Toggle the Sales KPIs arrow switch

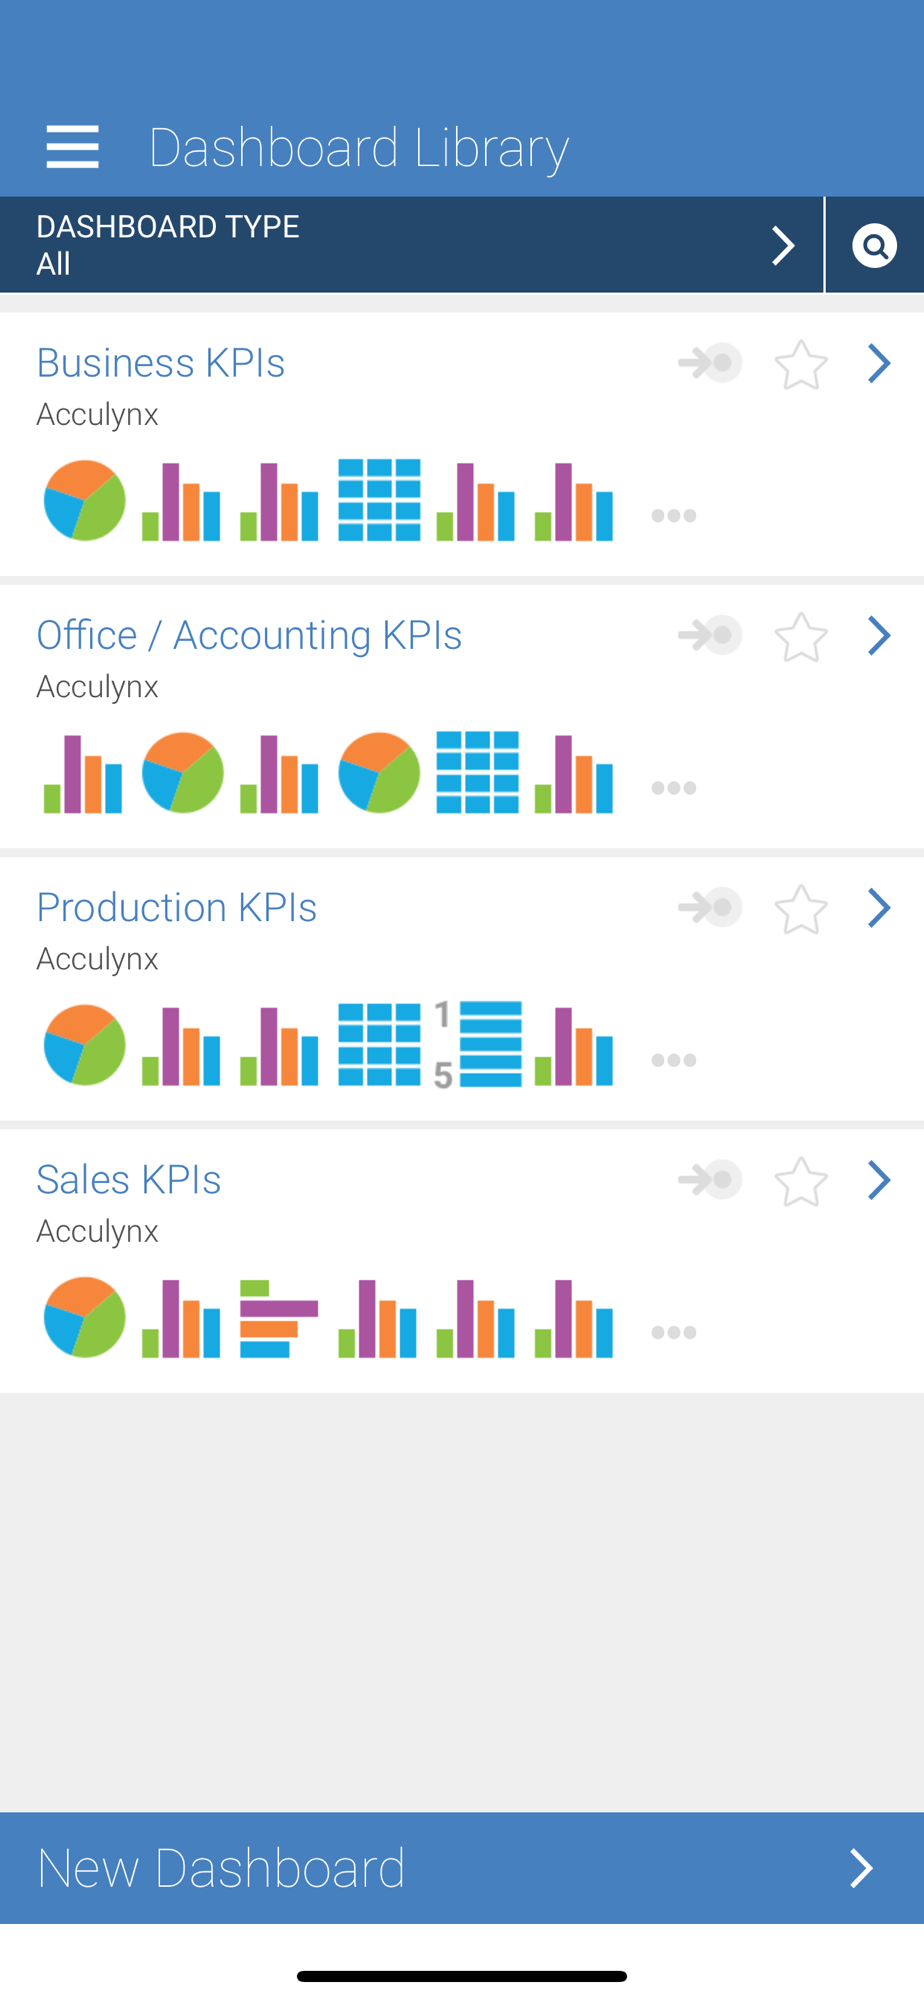pyautogui.click(x=710, y=1179)
